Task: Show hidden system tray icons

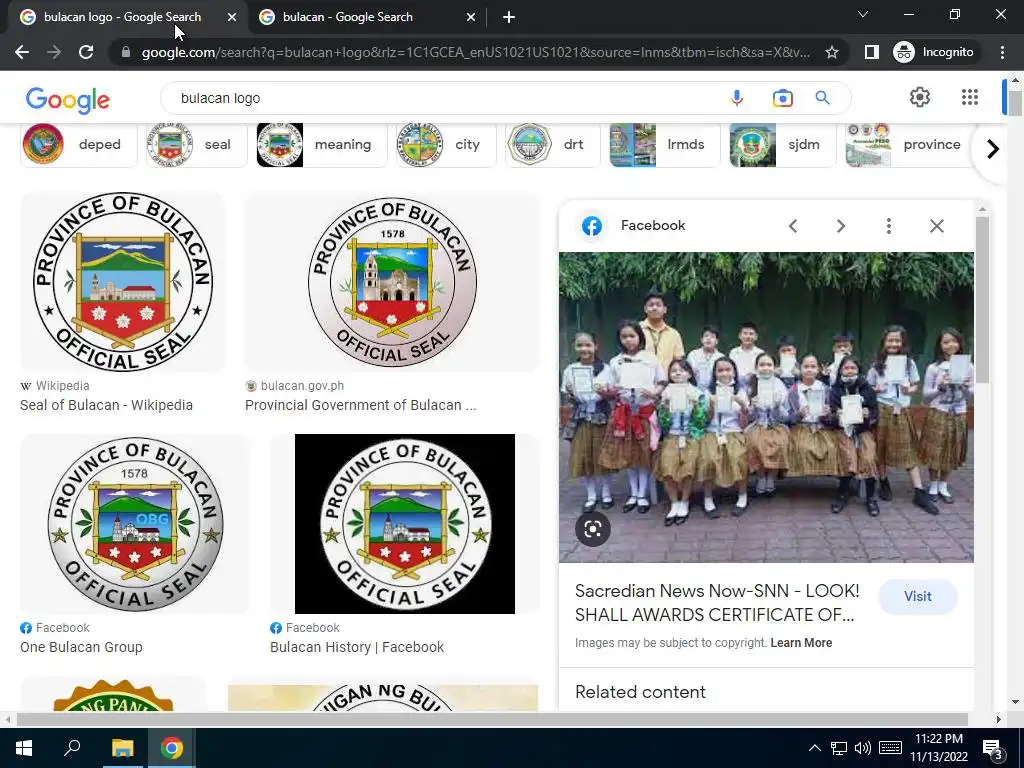Action: click(x=814, y=748)
